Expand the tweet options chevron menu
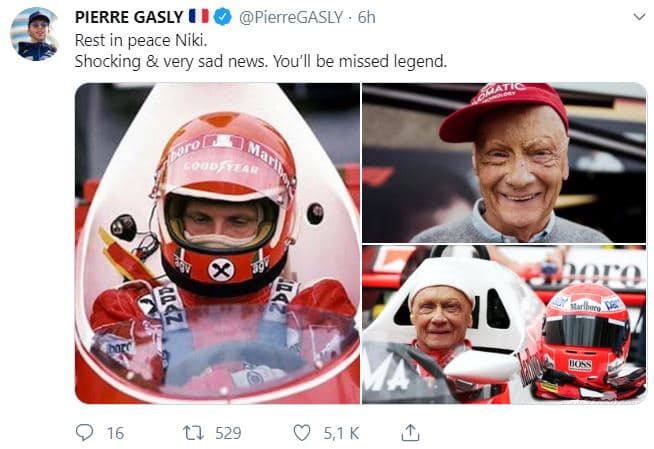This screenshot has height=449, width=654. click(639, 17)
